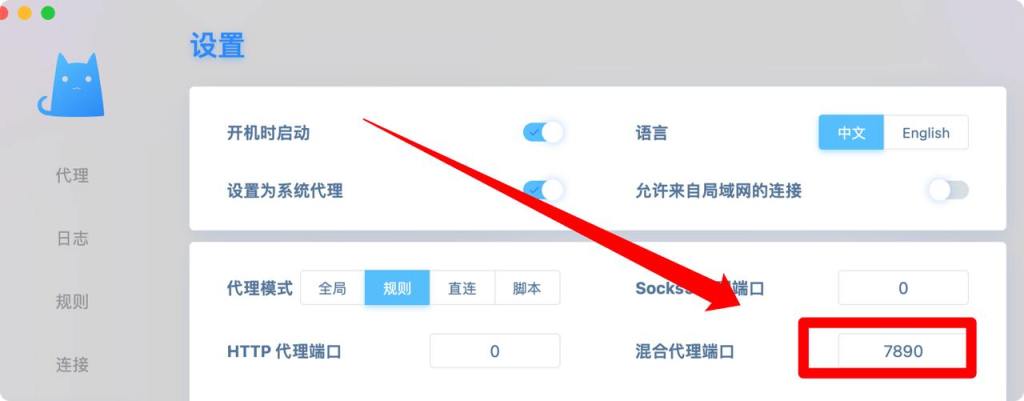The image size is (1024, 401).
Task: Open the 连接 sidebar section
Action: [72, 364]
